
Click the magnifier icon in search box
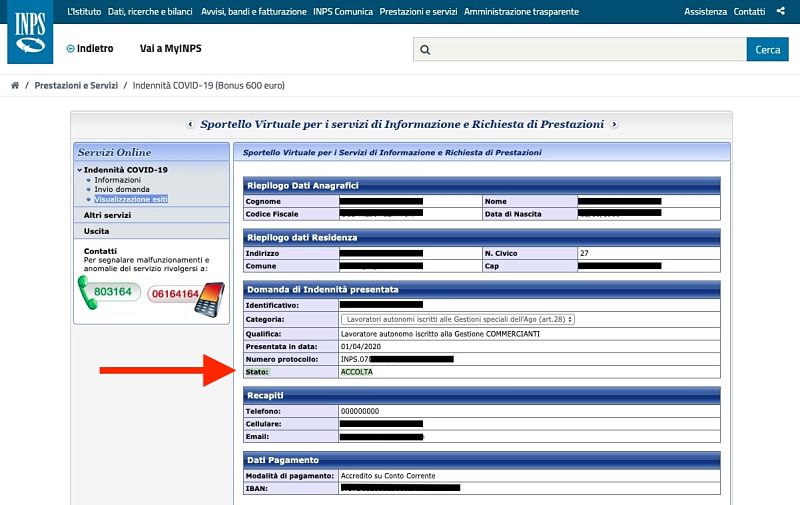click(x=425, y=50)
